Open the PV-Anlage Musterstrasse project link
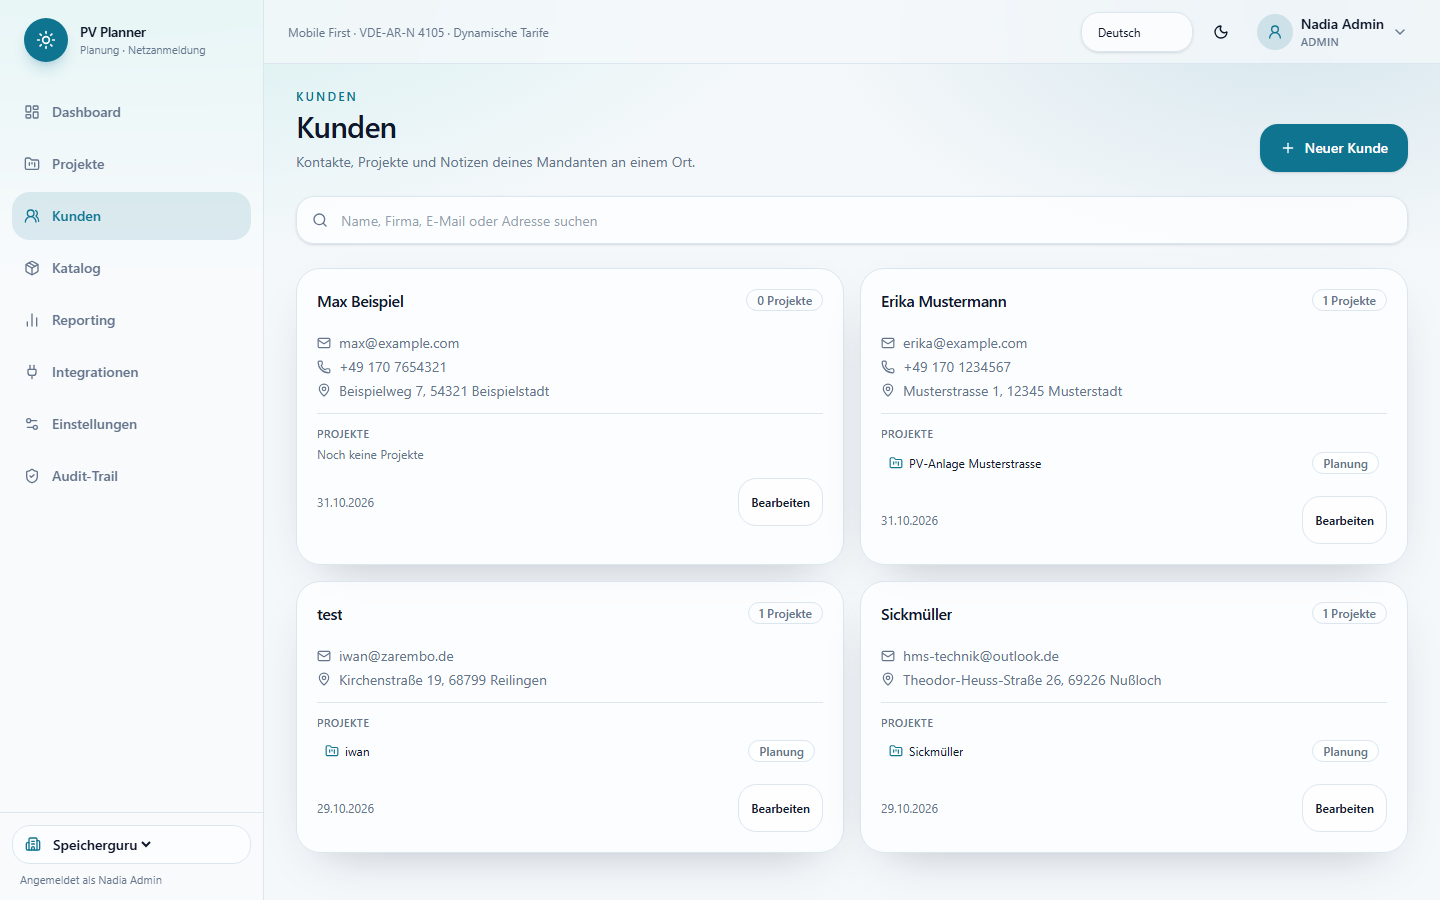The height and width of the screenshot is (900, 1440). pyautogui.click(x=975, y=464)
